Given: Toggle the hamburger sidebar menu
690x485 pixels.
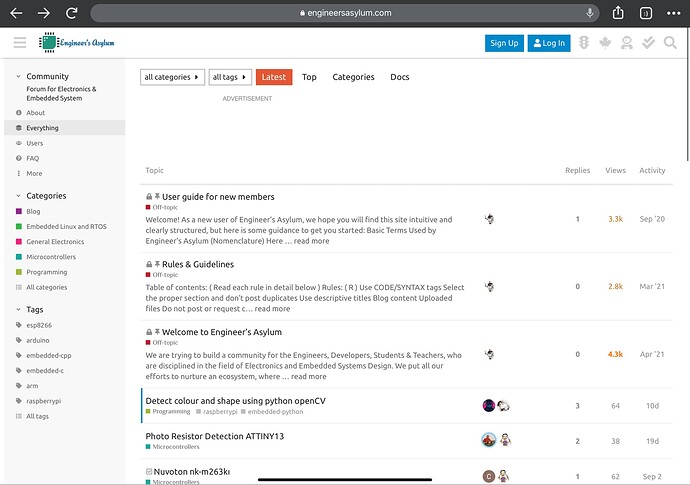Looking at the screenshot, I should pyautogui.click(x=20, y=43).
